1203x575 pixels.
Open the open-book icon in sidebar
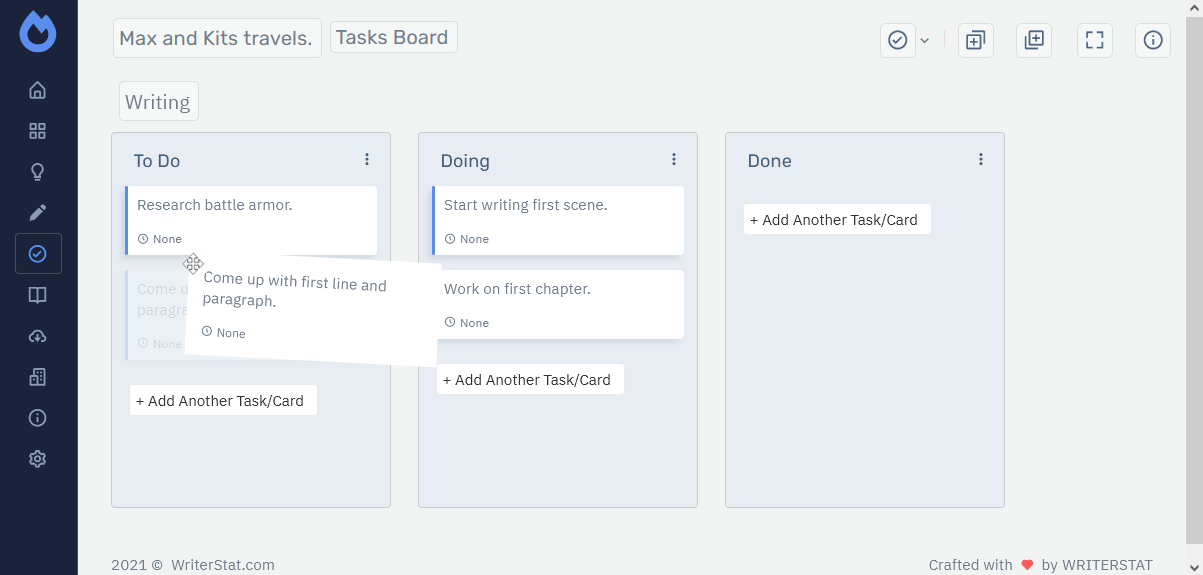[37, 295]
